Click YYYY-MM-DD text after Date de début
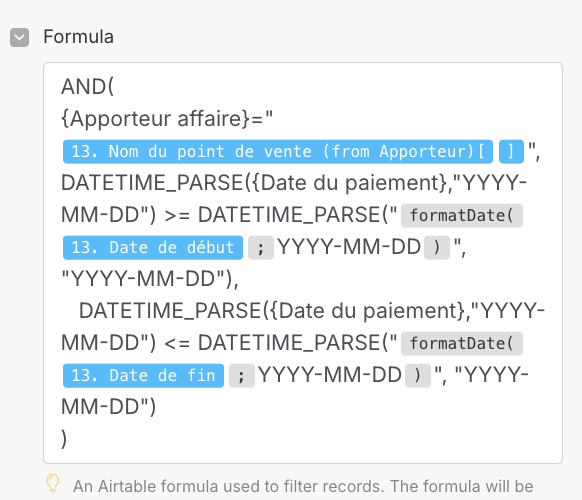This screenshot has height=500, width=582. point(349,247)
